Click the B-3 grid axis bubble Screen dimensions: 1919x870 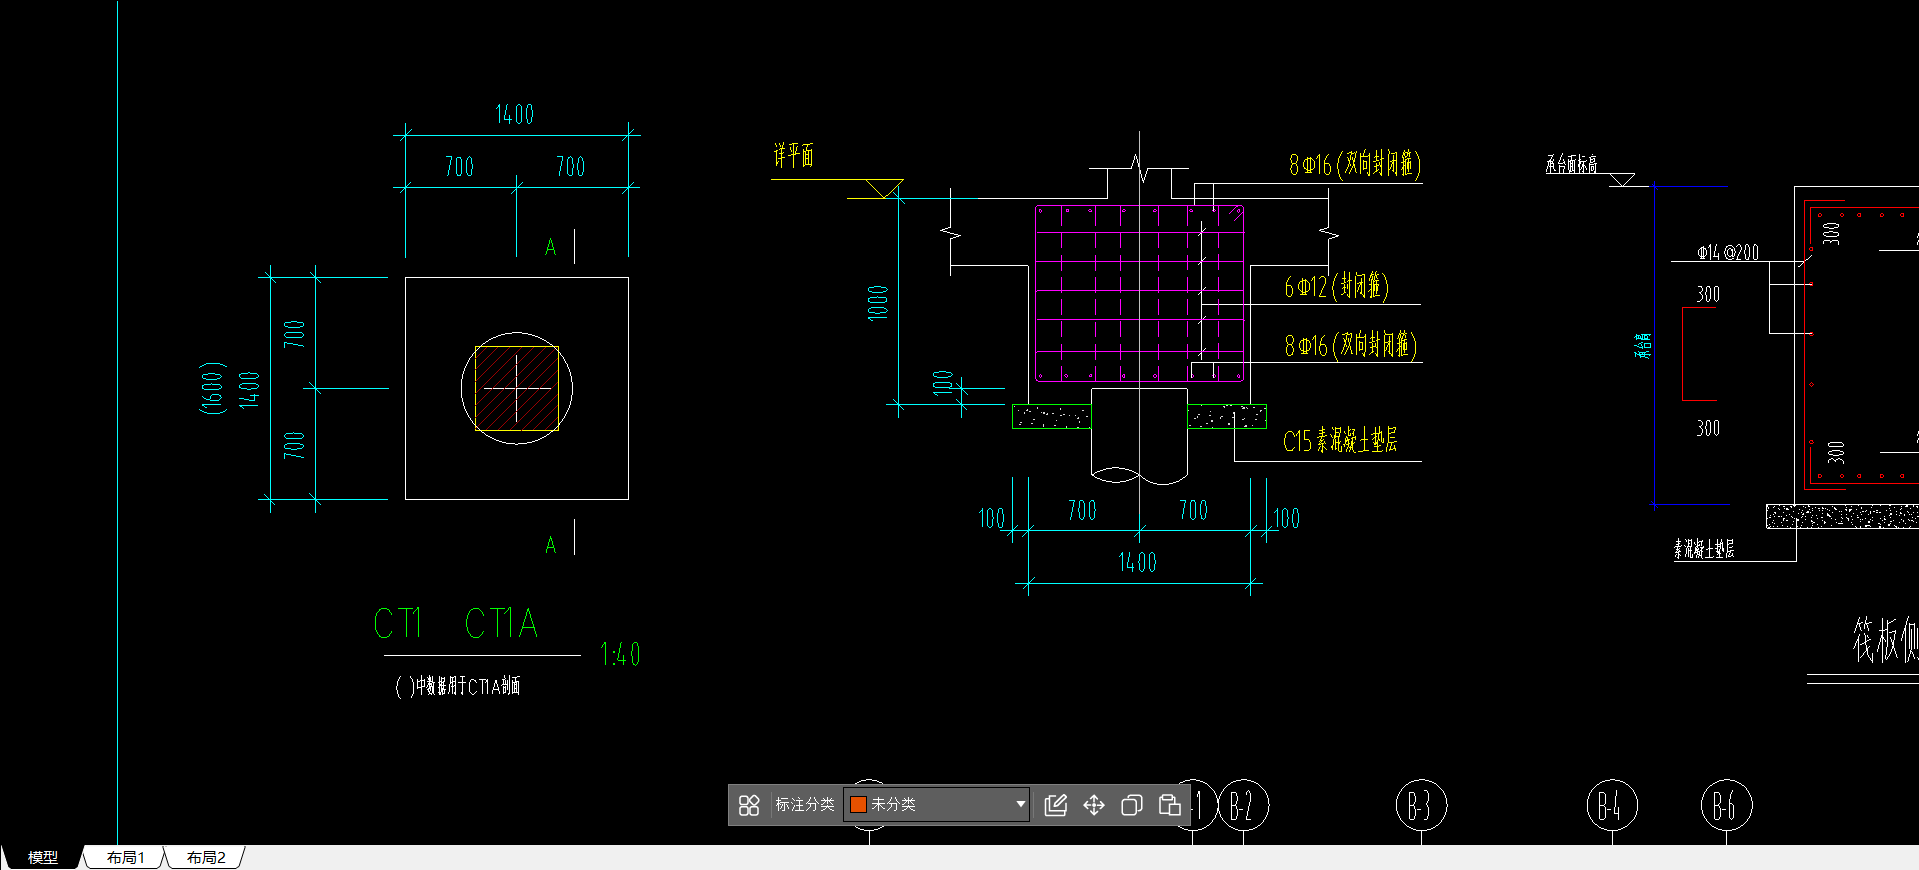(x=1421, y=806)
